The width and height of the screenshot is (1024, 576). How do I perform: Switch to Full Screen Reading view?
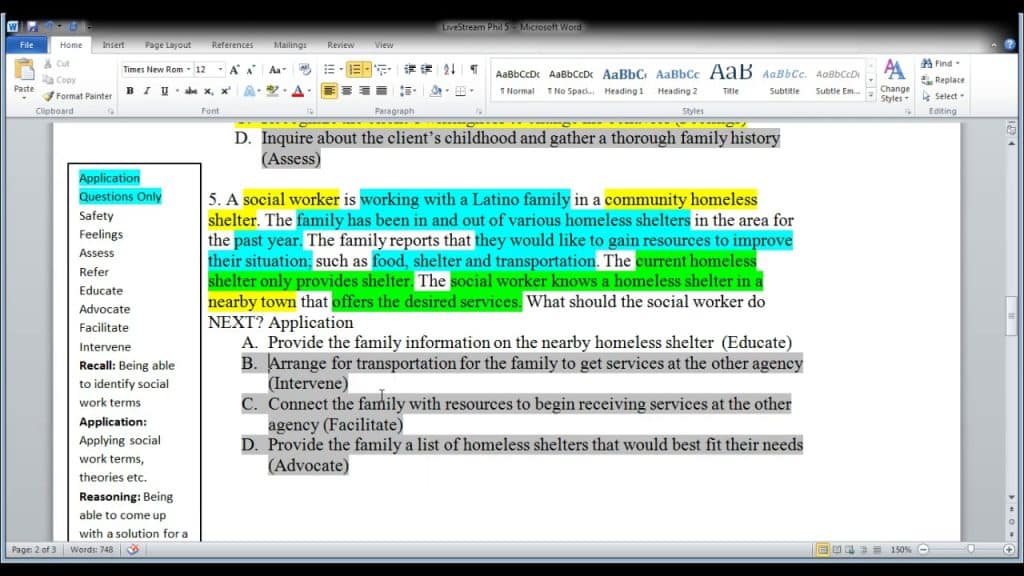(837, 550)
